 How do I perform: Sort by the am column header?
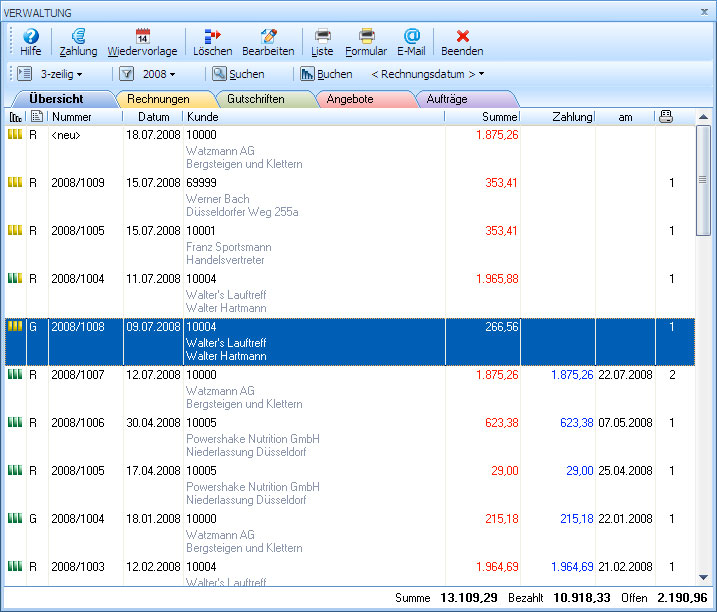(x=625, y=117)
